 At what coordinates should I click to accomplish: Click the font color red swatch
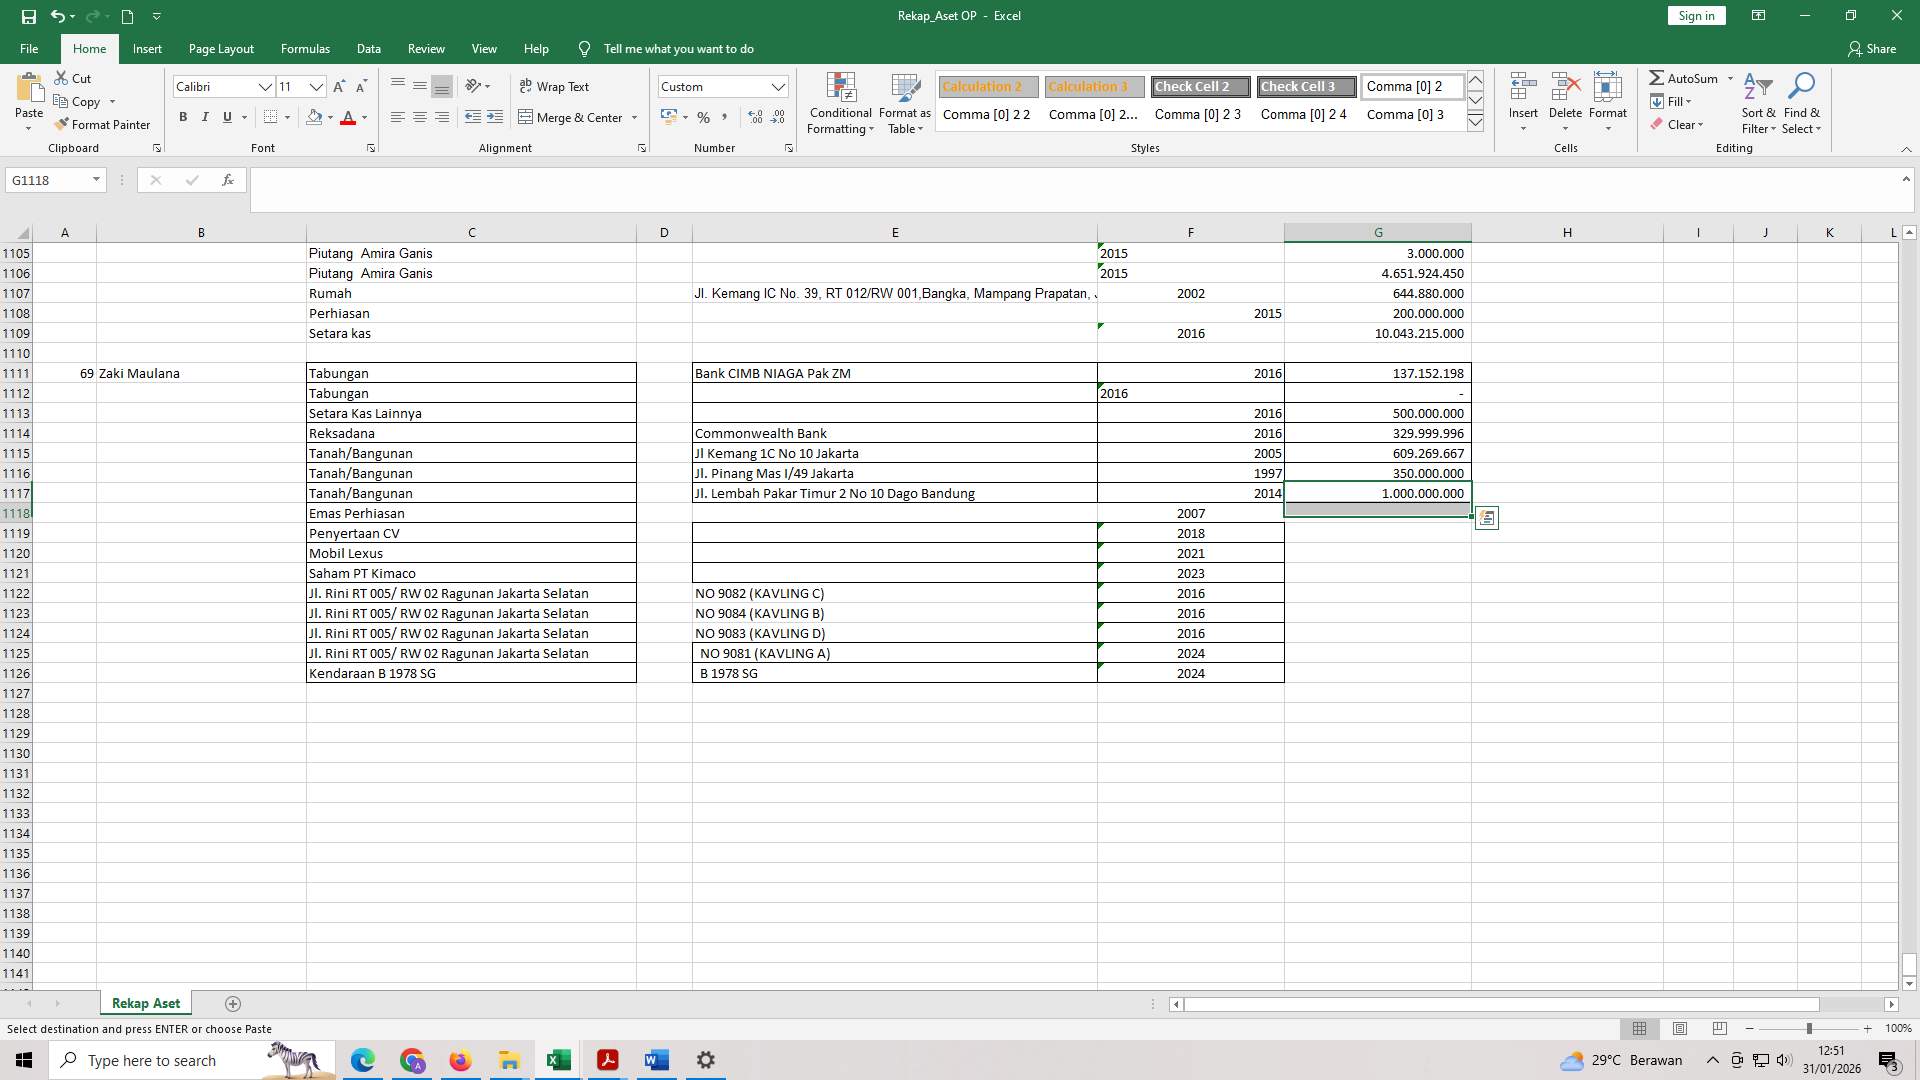[348, 118]
